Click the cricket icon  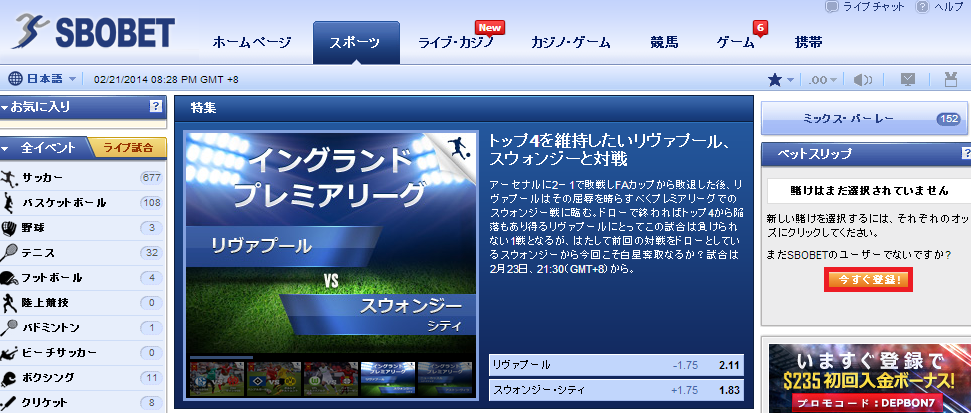point(9,402)
